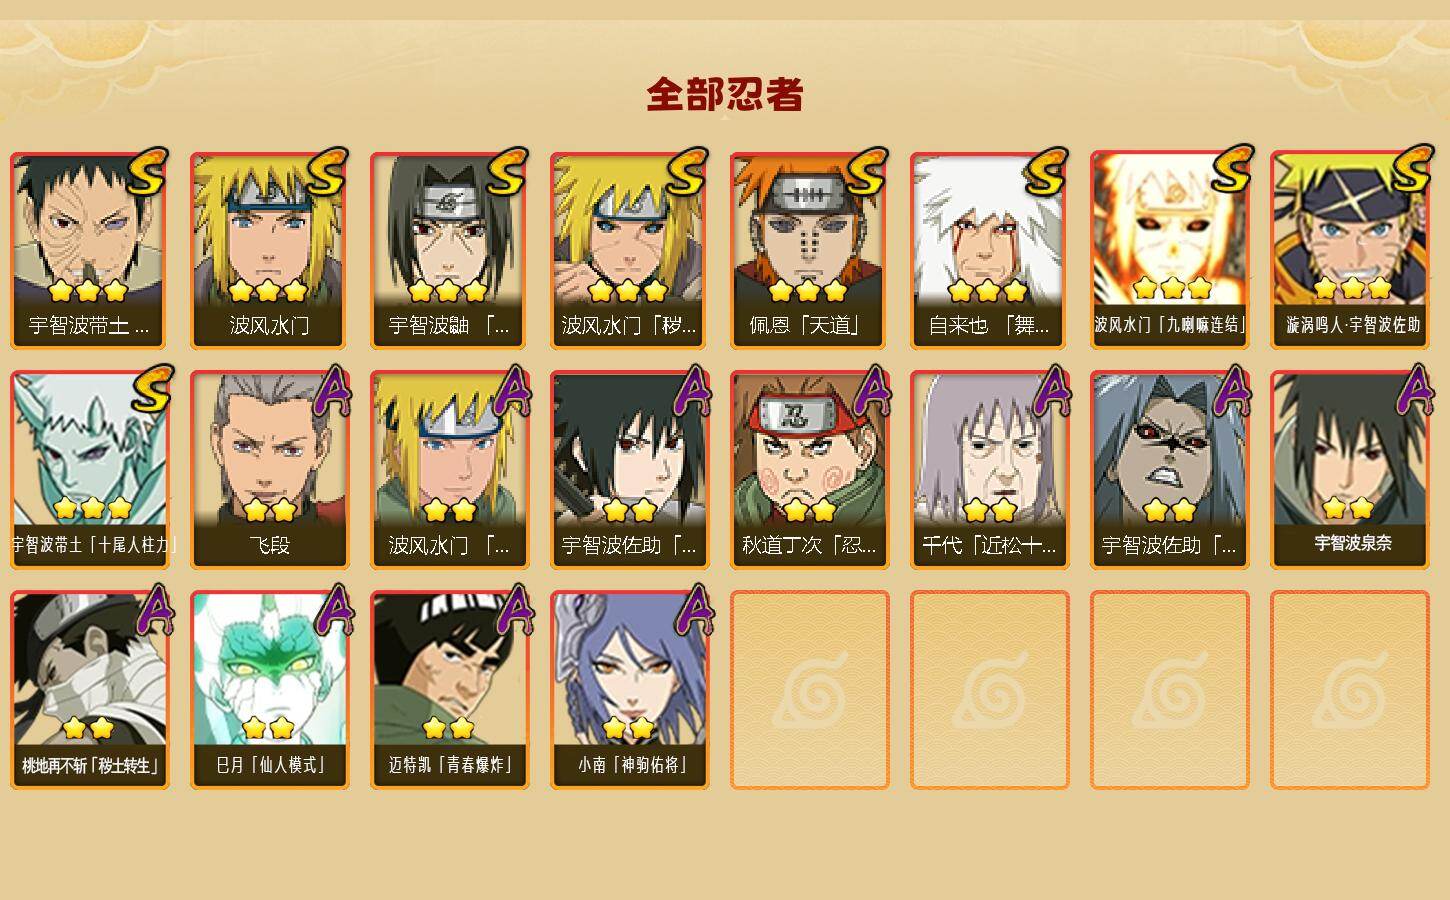Click the A-rank badge on 飞段 card

(333, 391)
